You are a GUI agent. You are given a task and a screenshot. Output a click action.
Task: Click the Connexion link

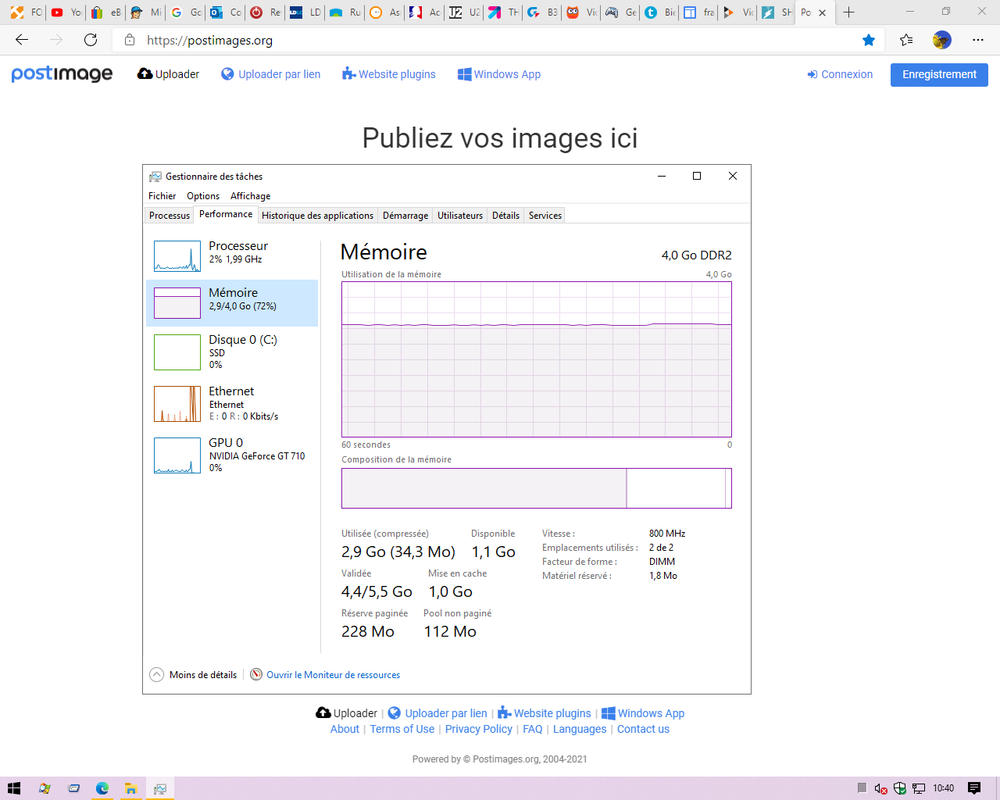(839, 74)
